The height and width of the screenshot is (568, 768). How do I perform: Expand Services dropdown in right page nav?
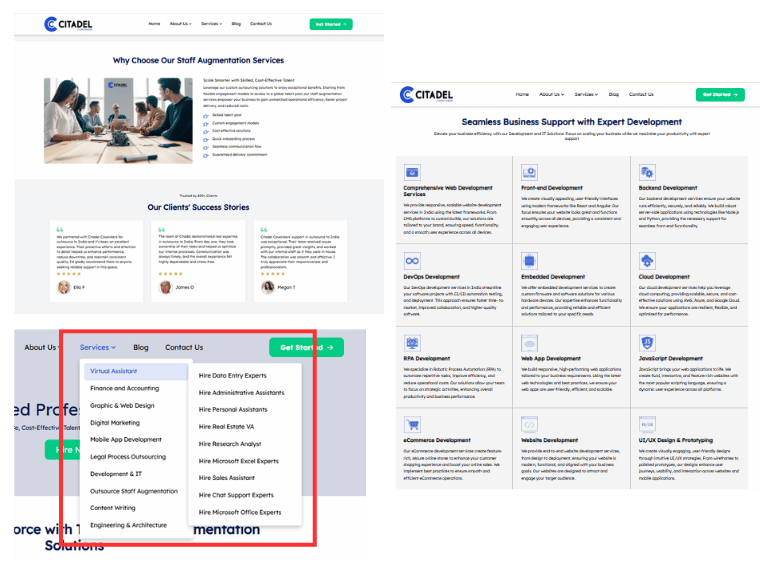(586, 95)
